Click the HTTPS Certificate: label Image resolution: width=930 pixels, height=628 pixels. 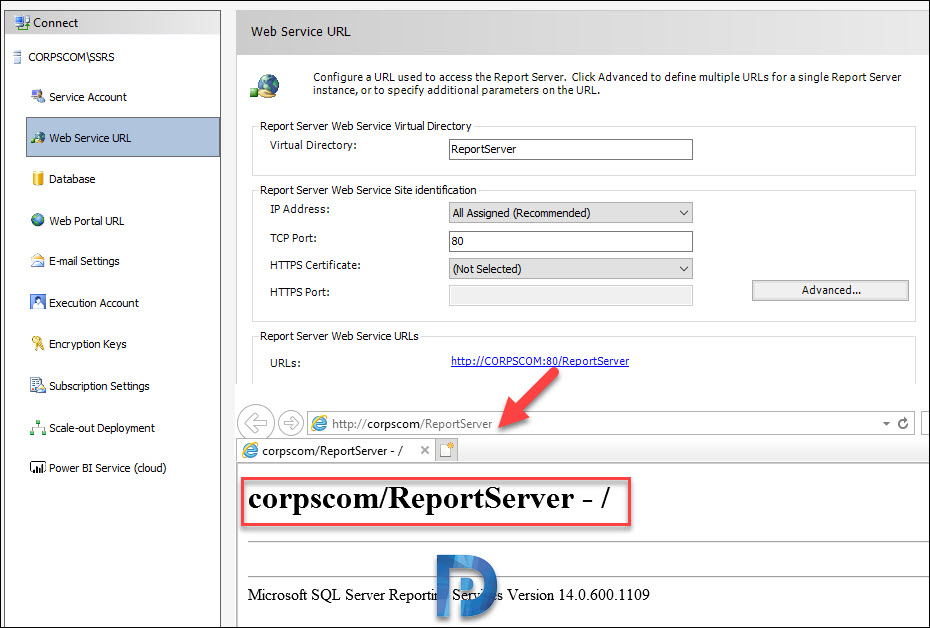coord(315,265)
